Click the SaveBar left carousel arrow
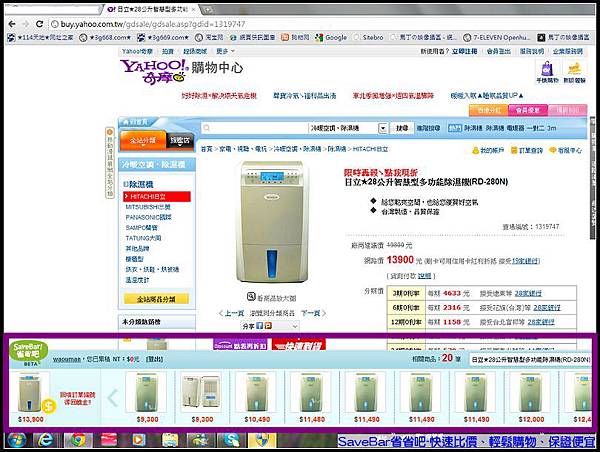The image size is (600, 452). point(112,398)
